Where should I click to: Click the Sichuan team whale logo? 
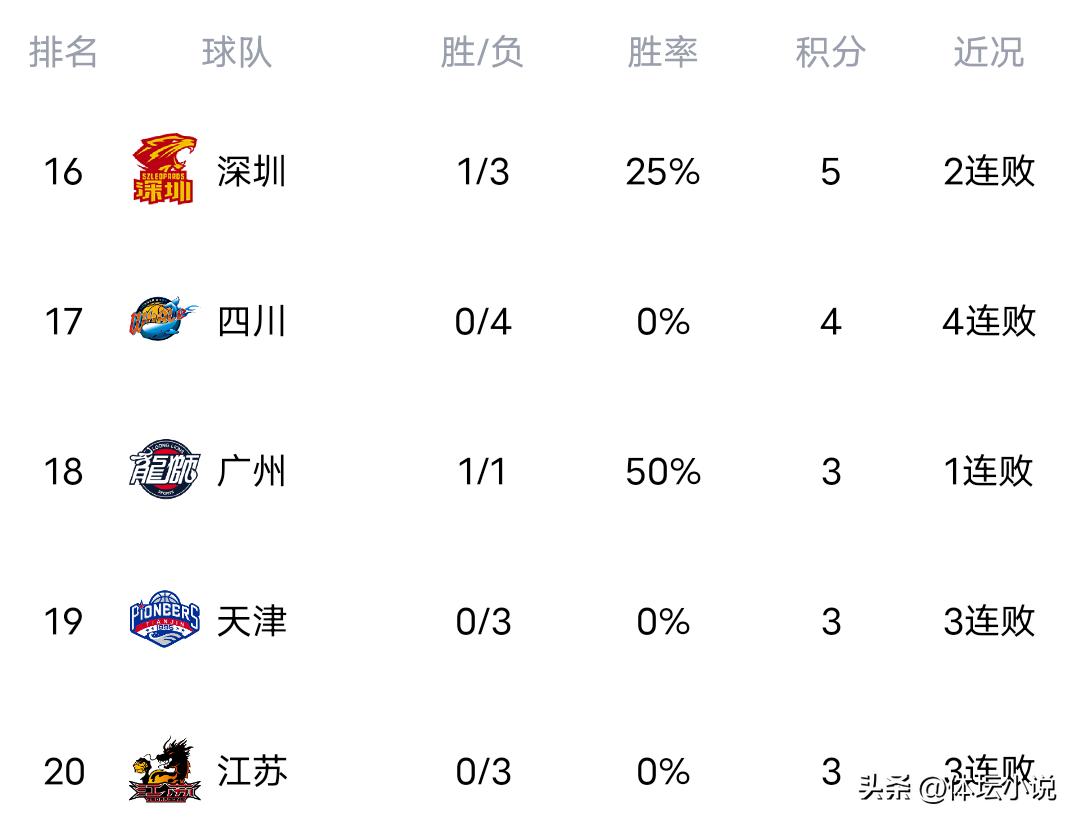pyautogui.click(x=164, y=321)
